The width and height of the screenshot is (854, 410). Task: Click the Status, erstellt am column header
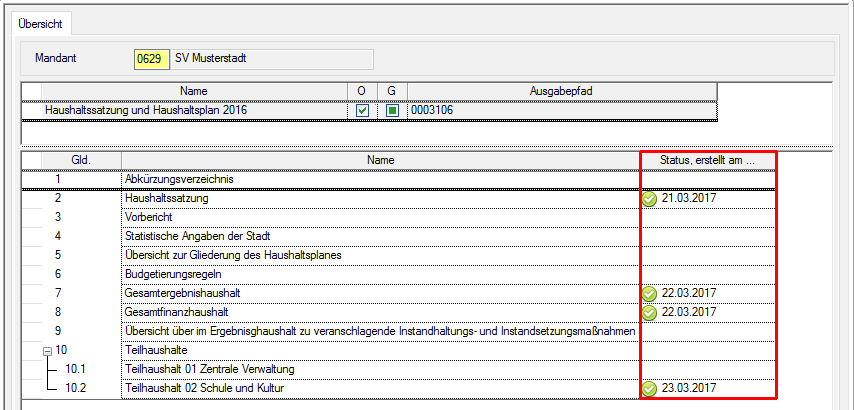tap(707, 160)
